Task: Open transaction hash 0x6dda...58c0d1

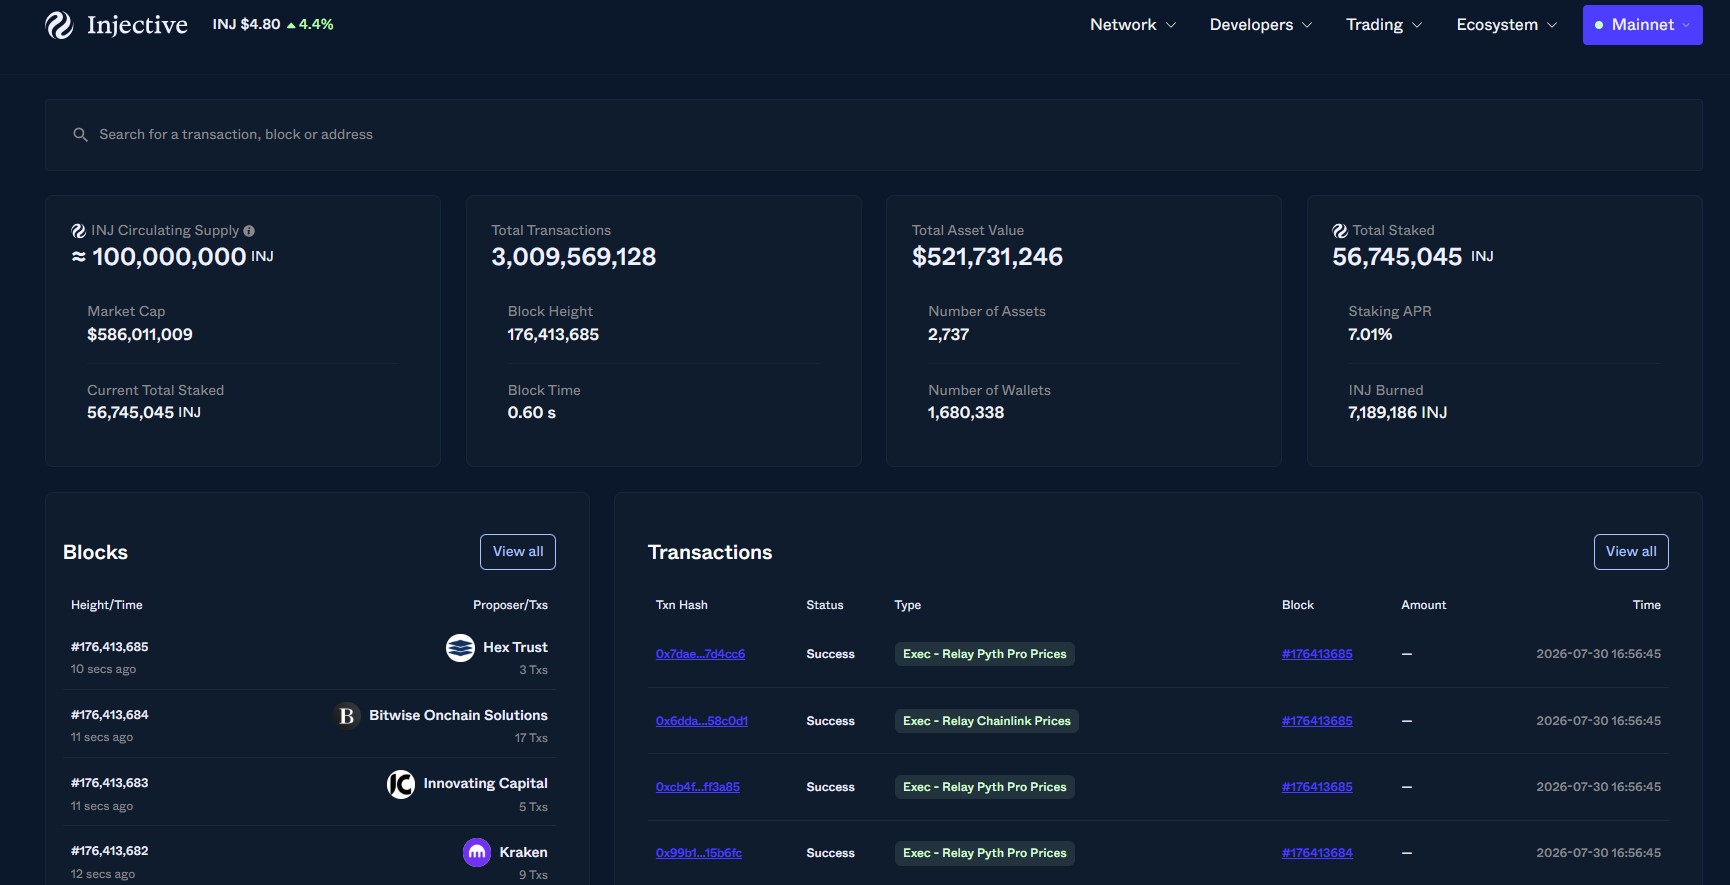Action: click(702, 721)
